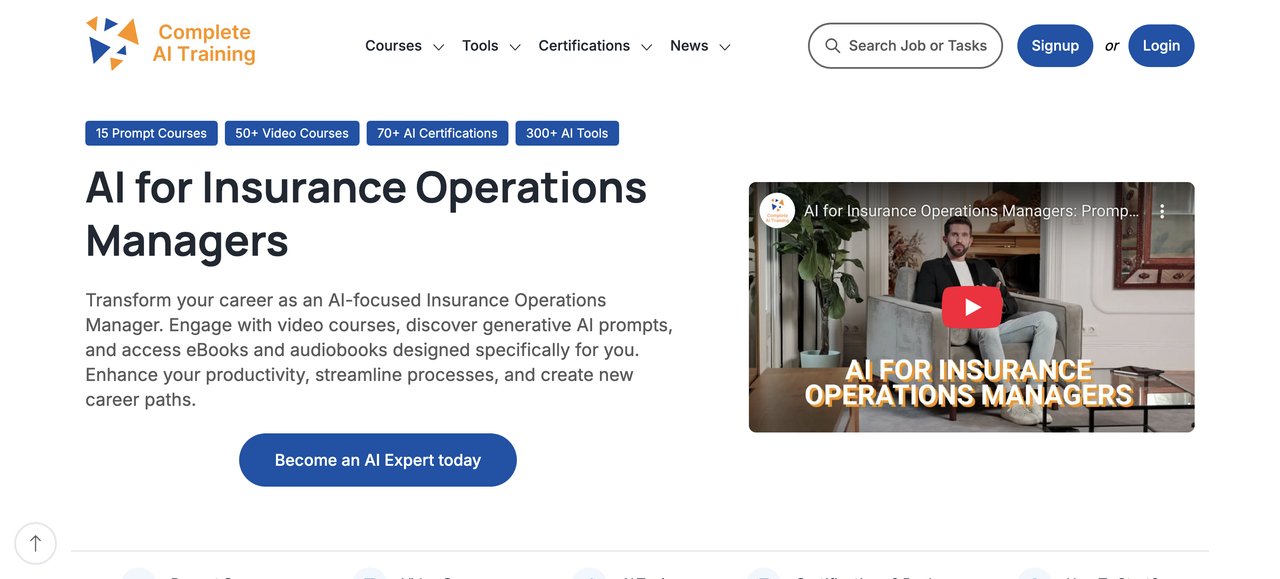This screenshot has height=579, width=1280.
Task: Expand the chevron beside Certifications
Action: click(647, 47)
